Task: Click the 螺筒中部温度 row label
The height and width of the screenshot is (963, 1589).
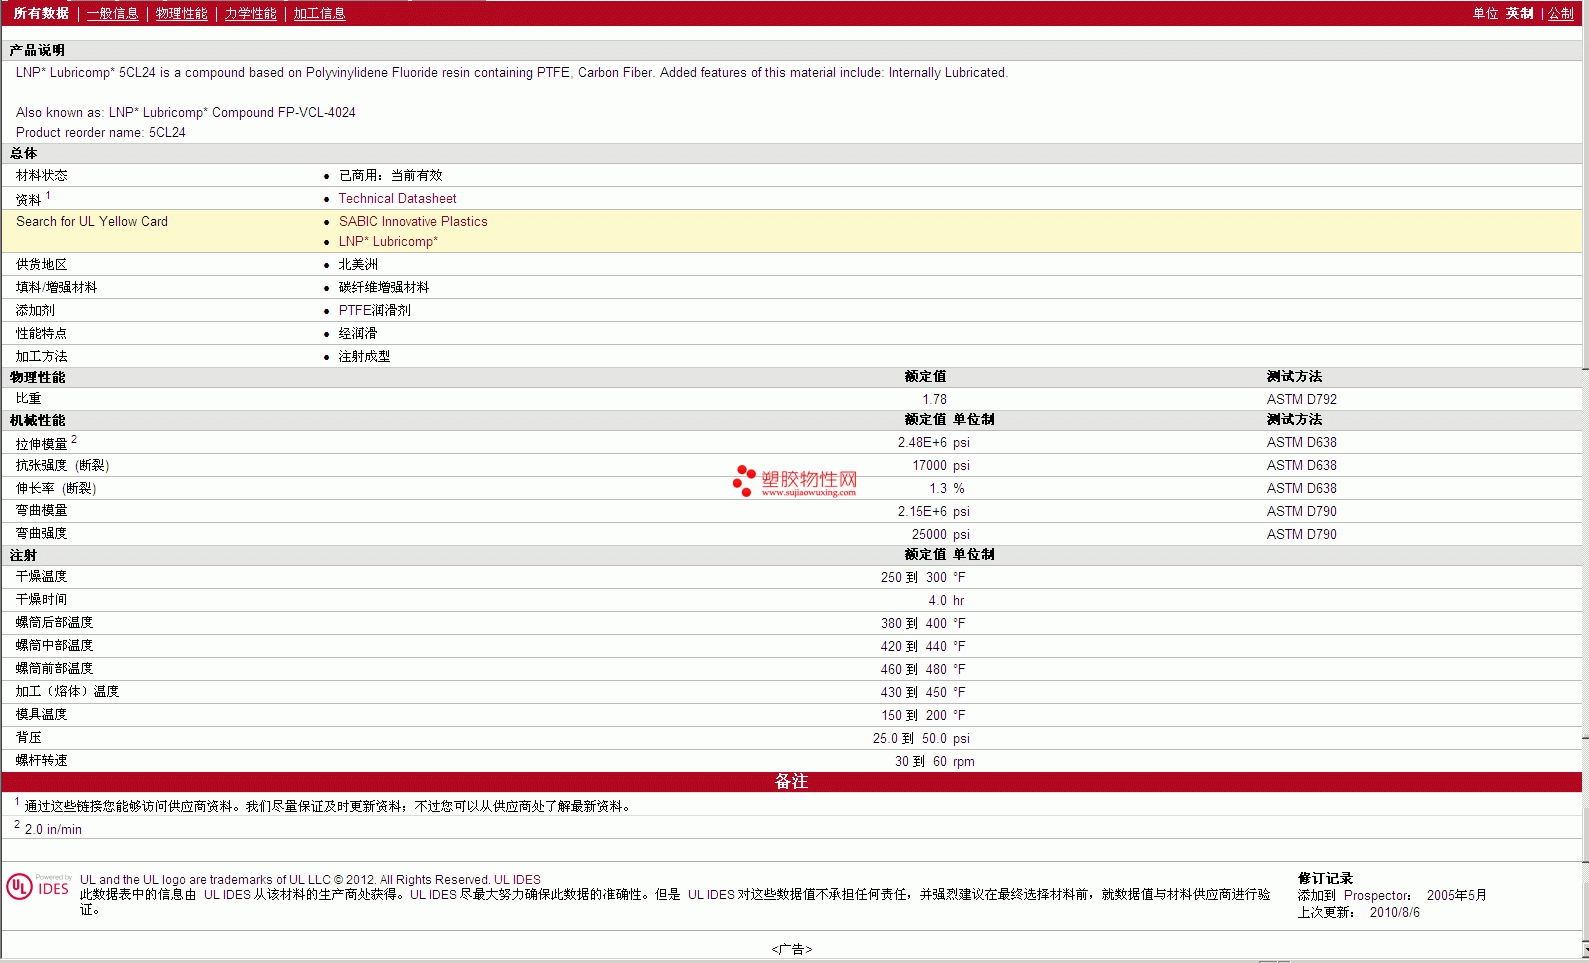Action: [55, 646]
